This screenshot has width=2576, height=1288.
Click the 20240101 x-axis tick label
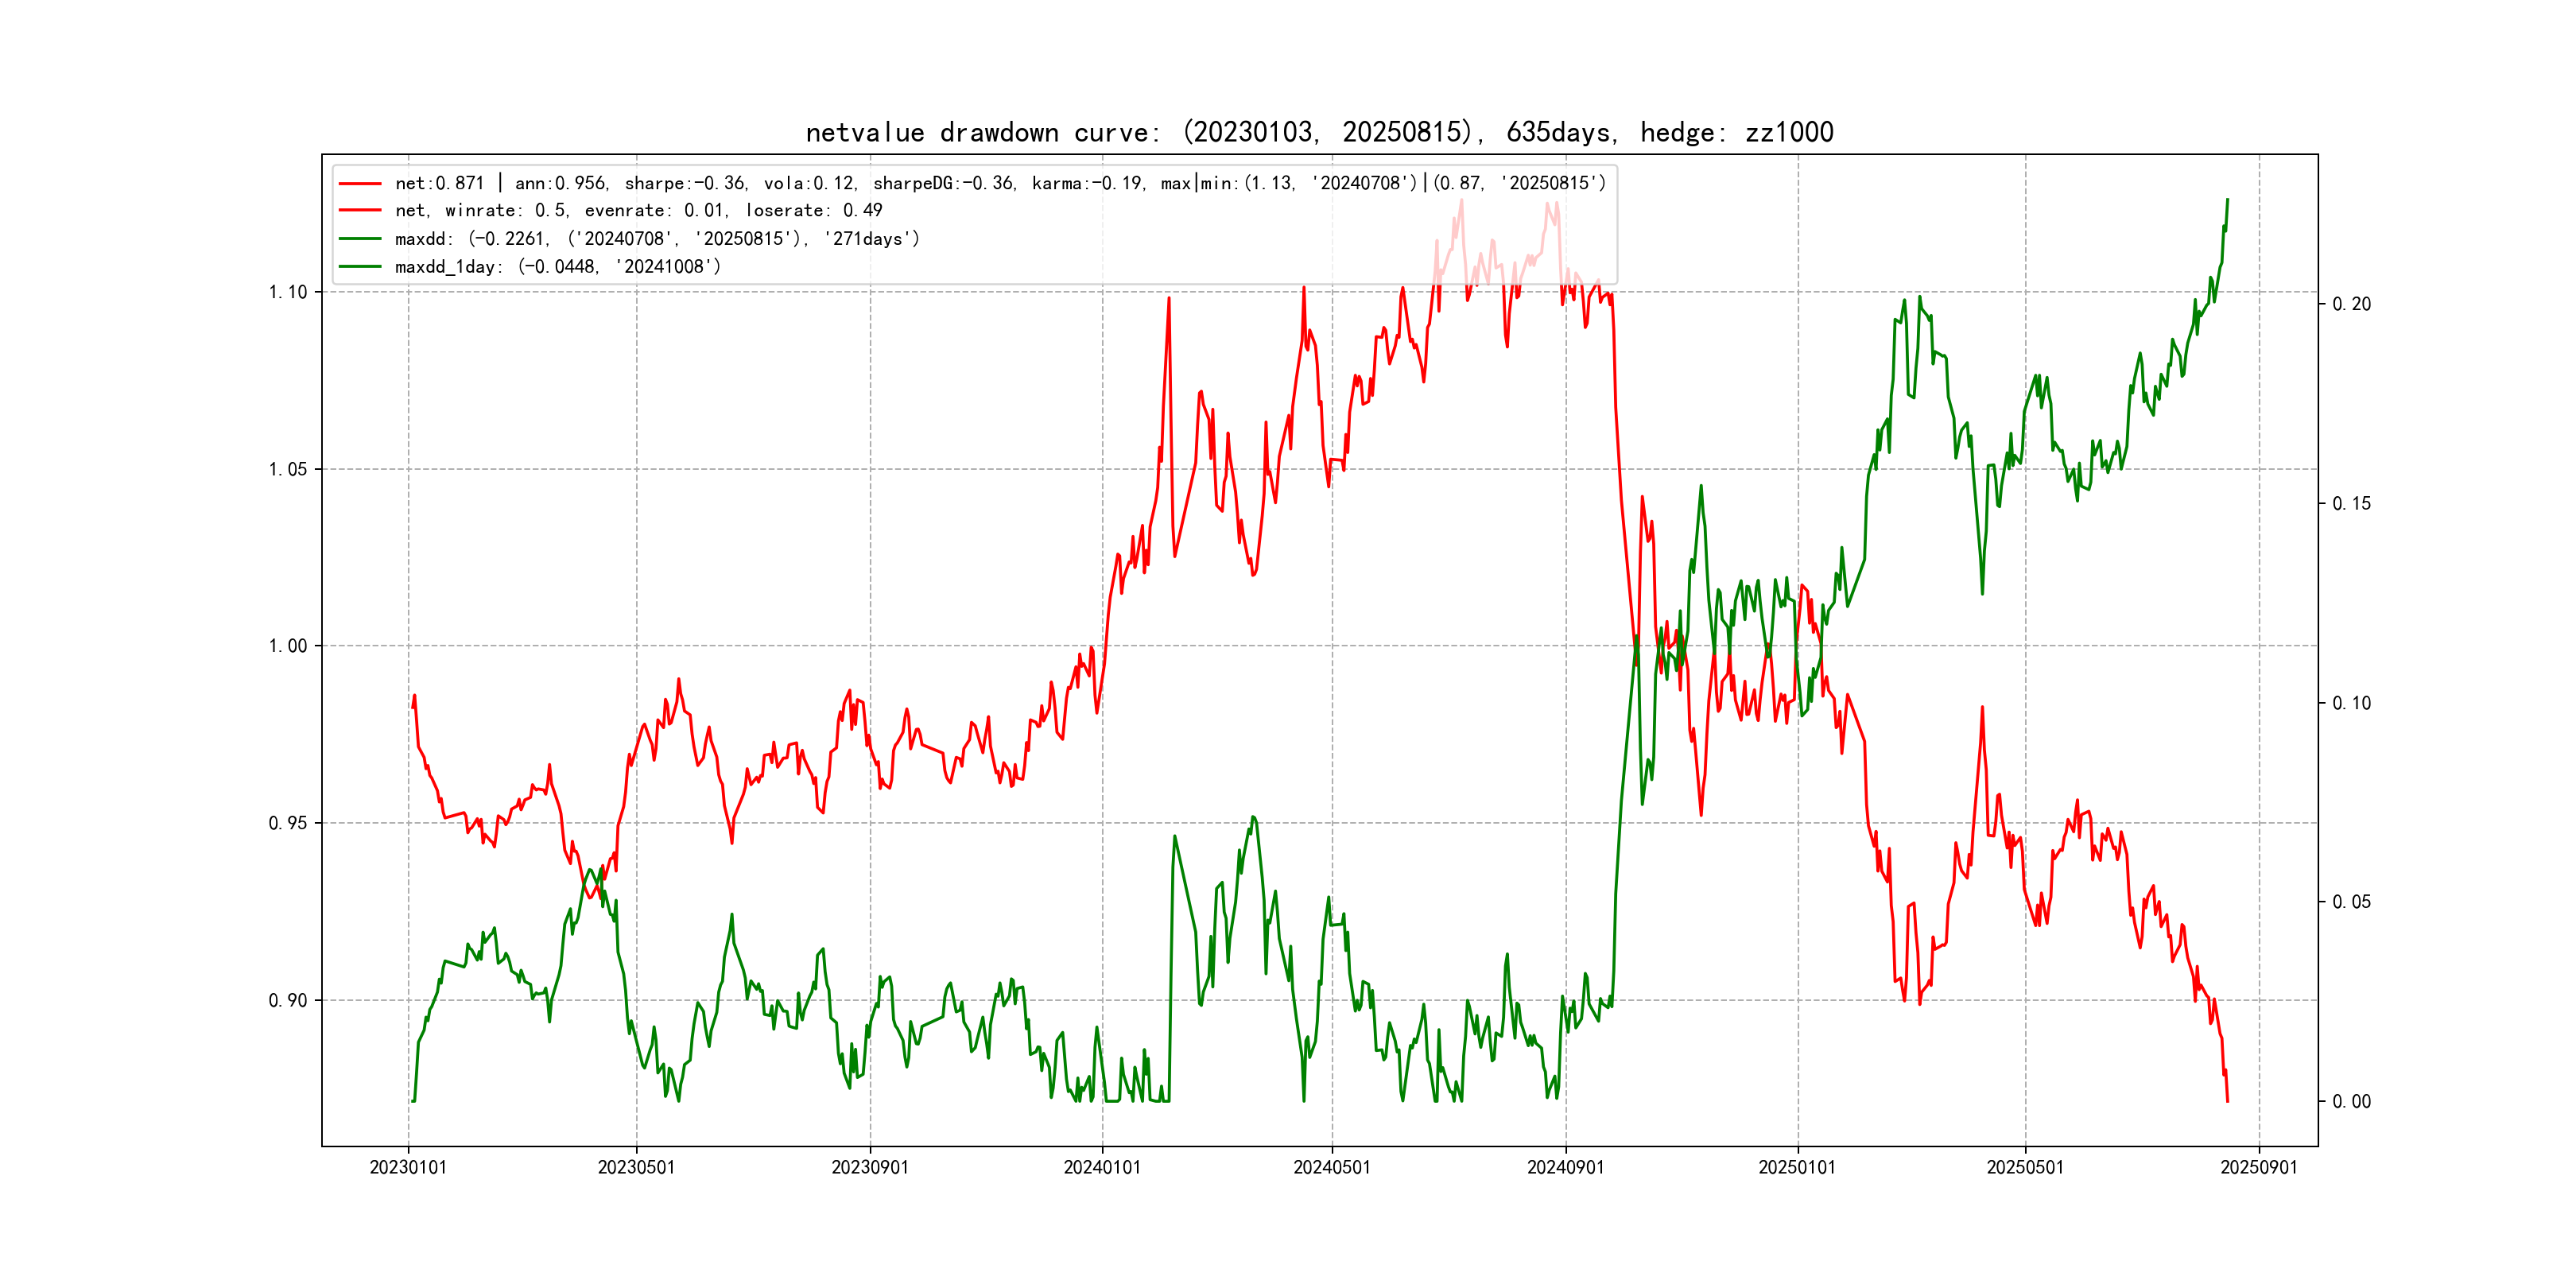pyautogui.click(x=1102, y=1168)
